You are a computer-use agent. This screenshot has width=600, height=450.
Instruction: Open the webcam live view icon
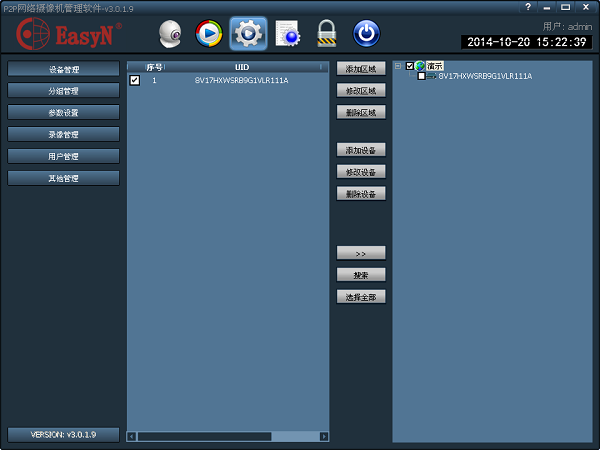(171, 34)
